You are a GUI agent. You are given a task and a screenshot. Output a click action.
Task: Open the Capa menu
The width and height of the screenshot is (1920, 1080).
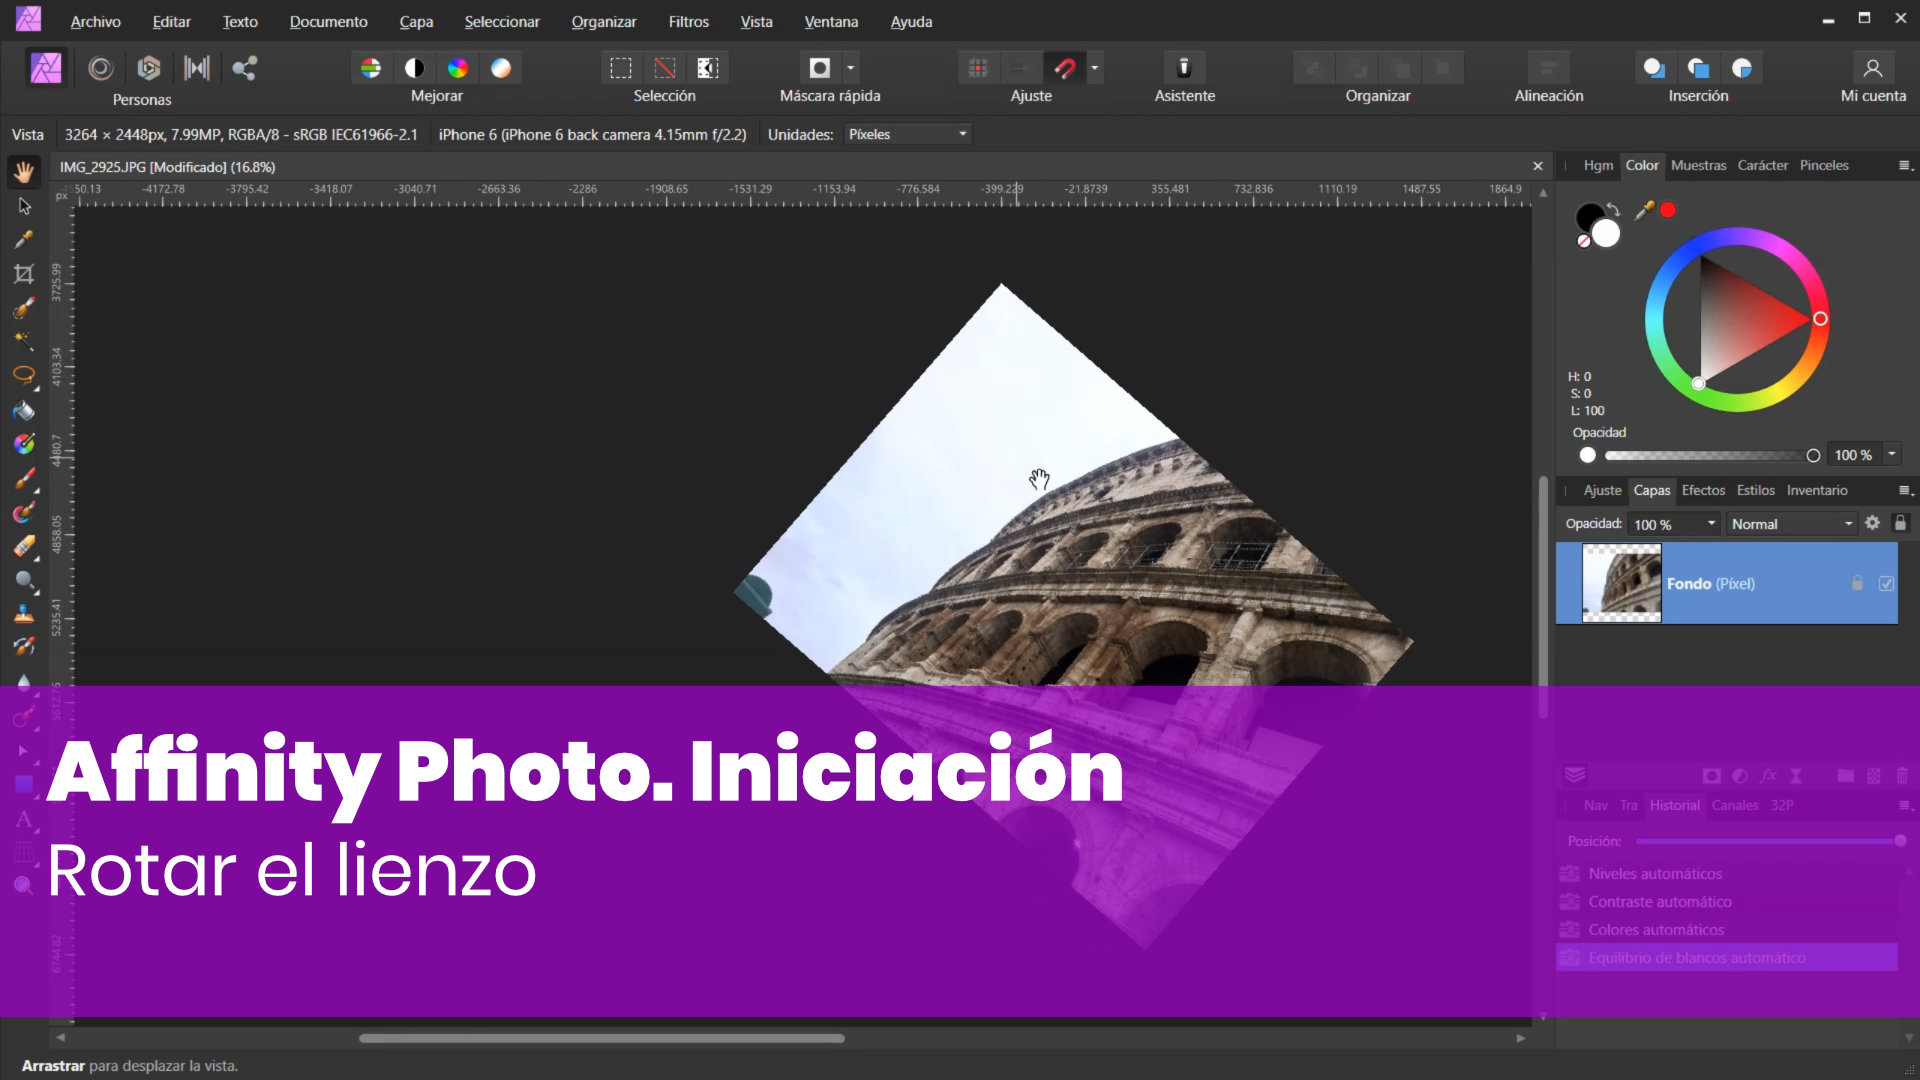416,21
